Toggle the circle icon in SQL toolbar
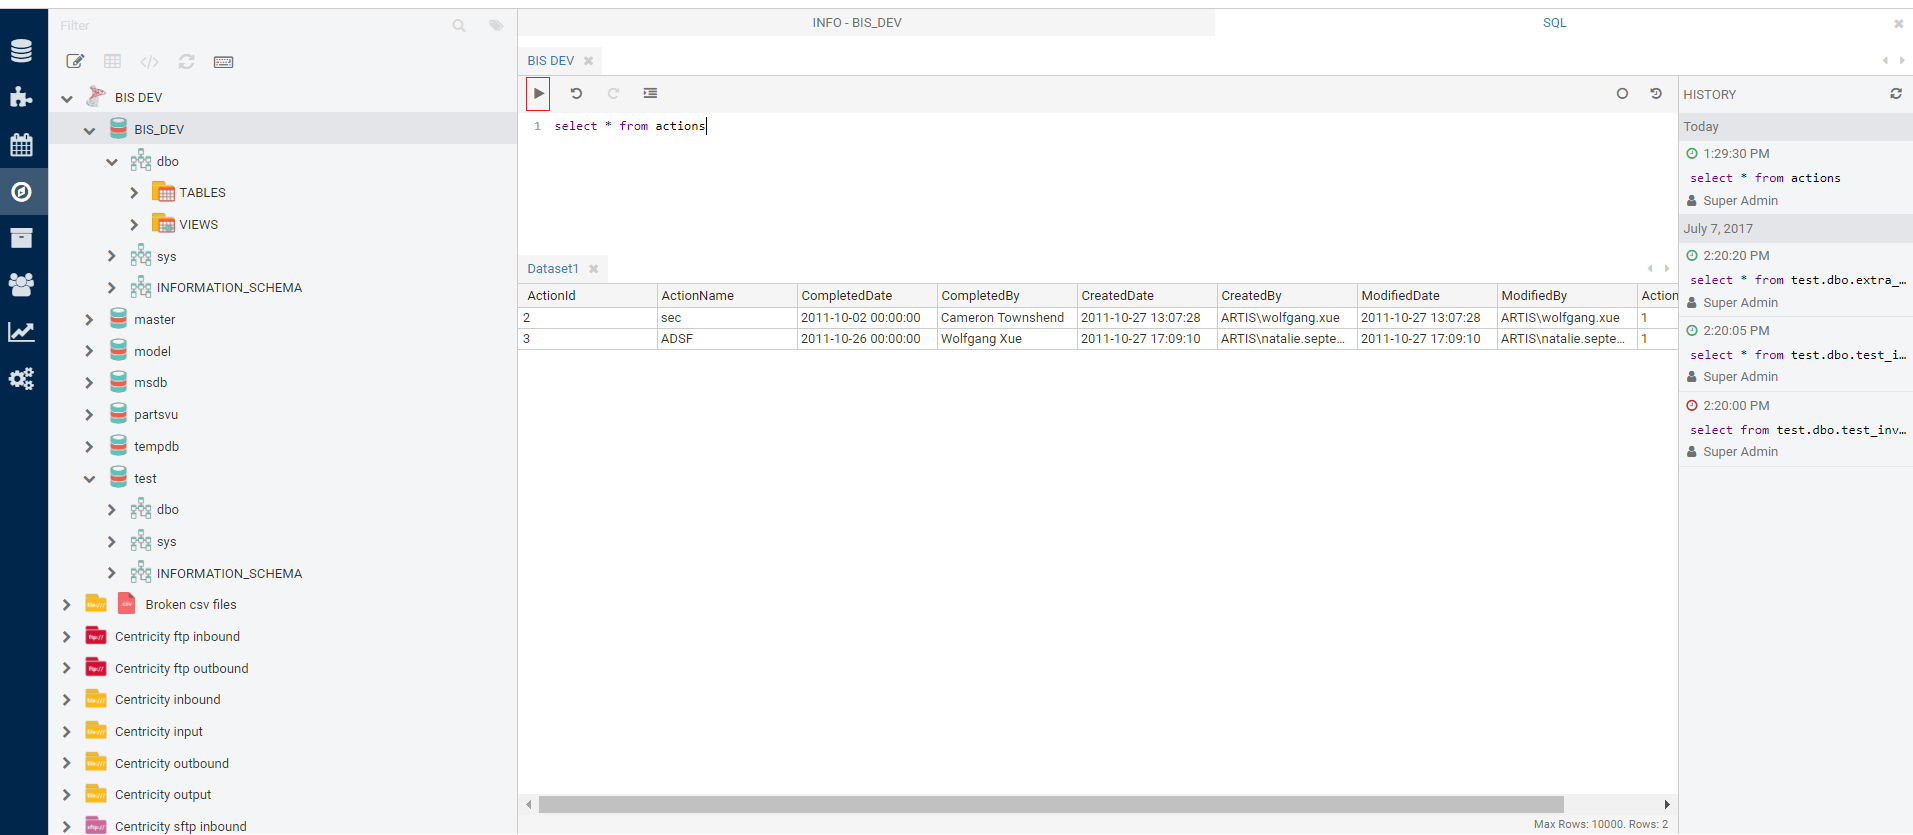This screenshot has width=1913, height=835. (x=1622, y=94)
